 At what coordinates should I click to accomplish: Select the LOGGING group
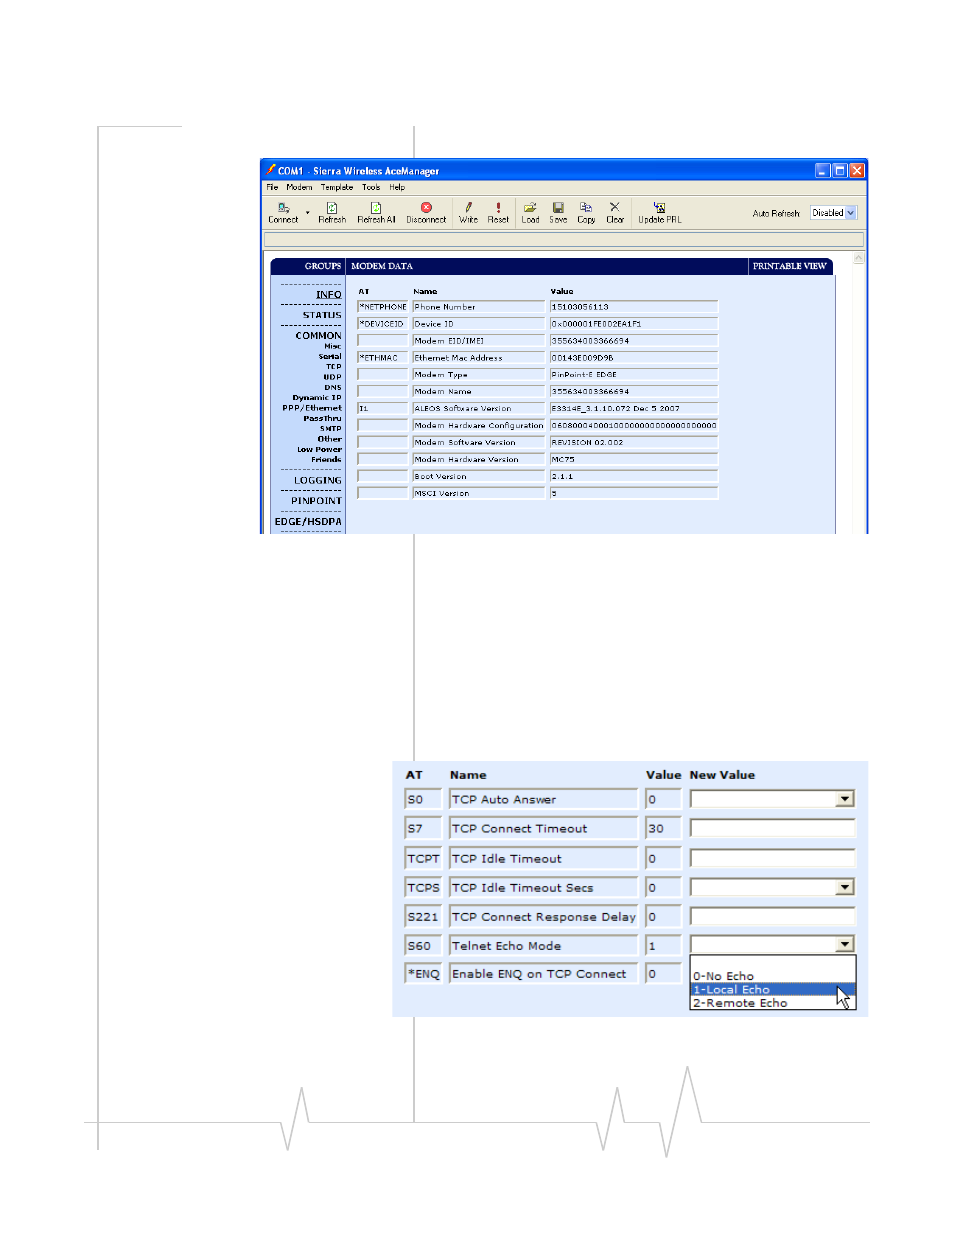pyautogui.click(x=318, y=481)
